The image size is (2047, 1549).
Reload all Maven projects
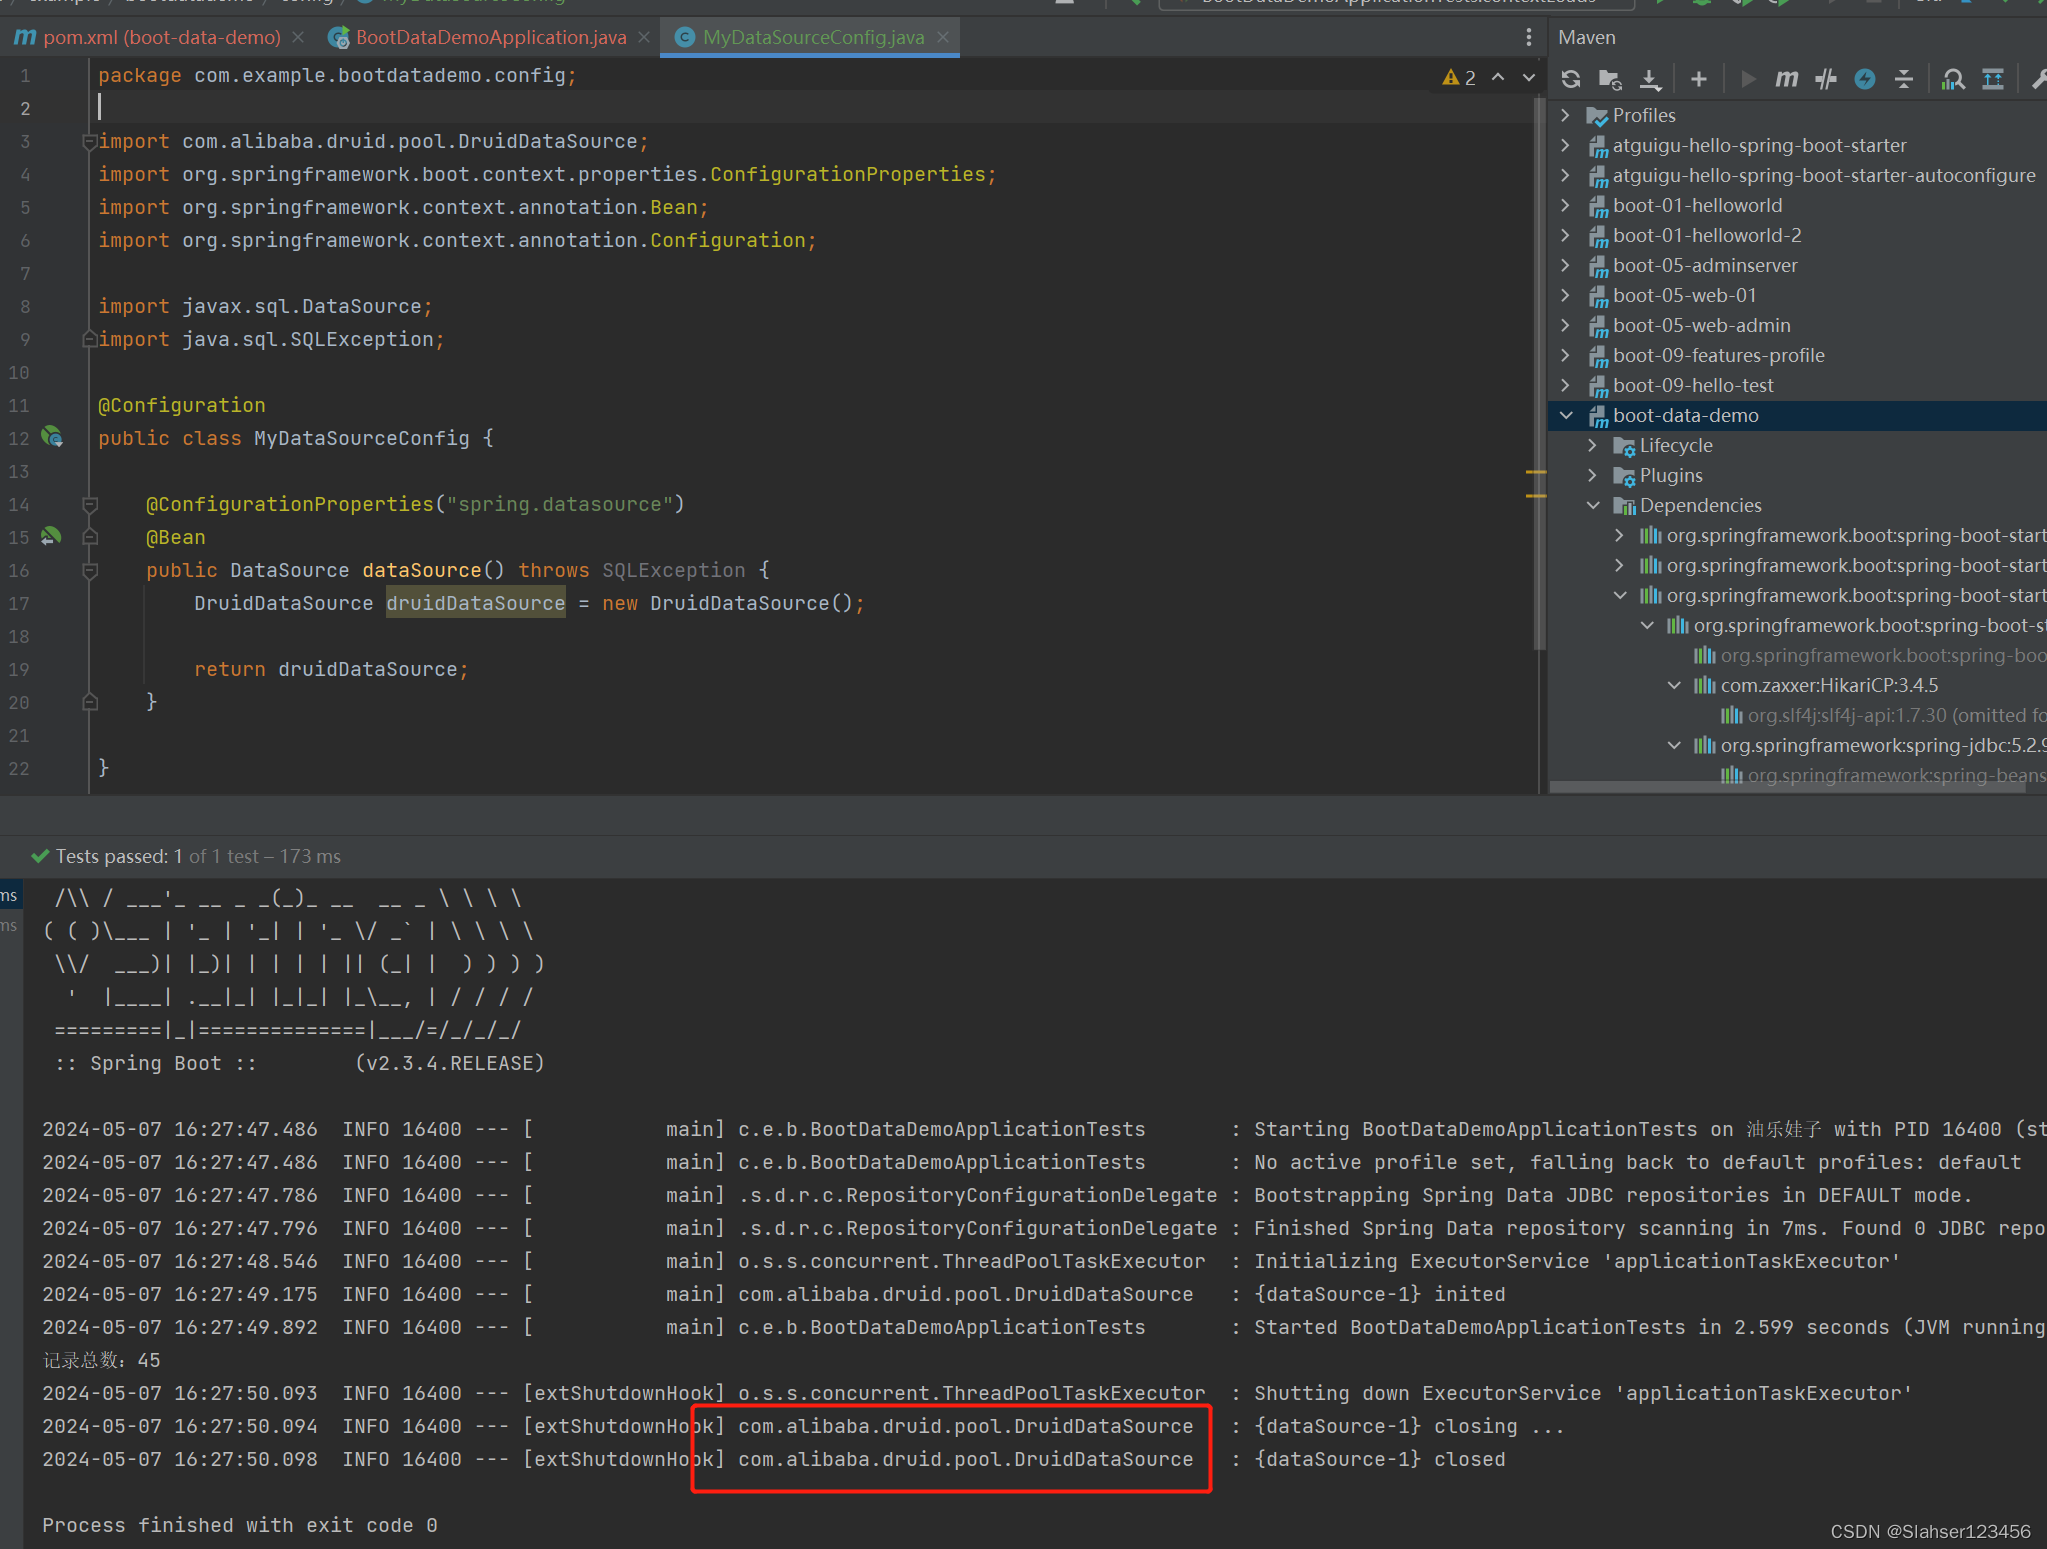click(x=1572, y=78)
